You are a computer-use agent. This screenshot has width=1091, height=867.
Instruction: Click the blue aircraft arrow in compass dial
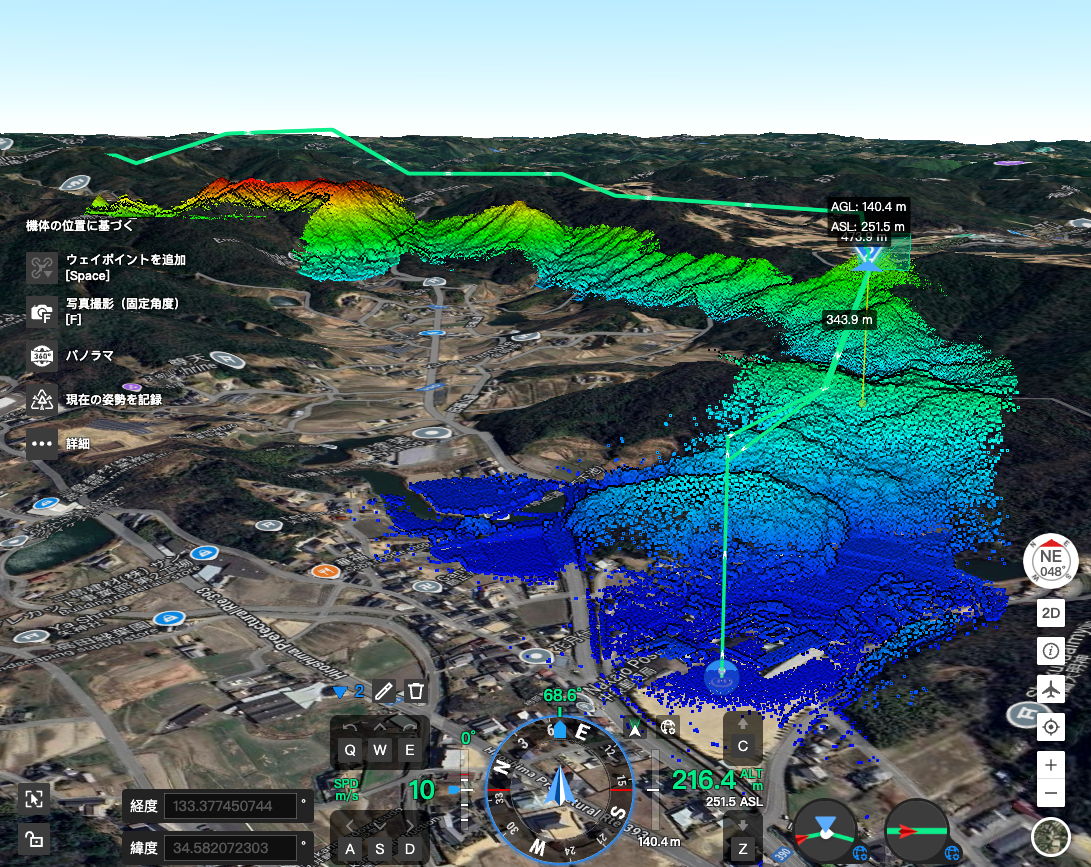pos(559,785)
